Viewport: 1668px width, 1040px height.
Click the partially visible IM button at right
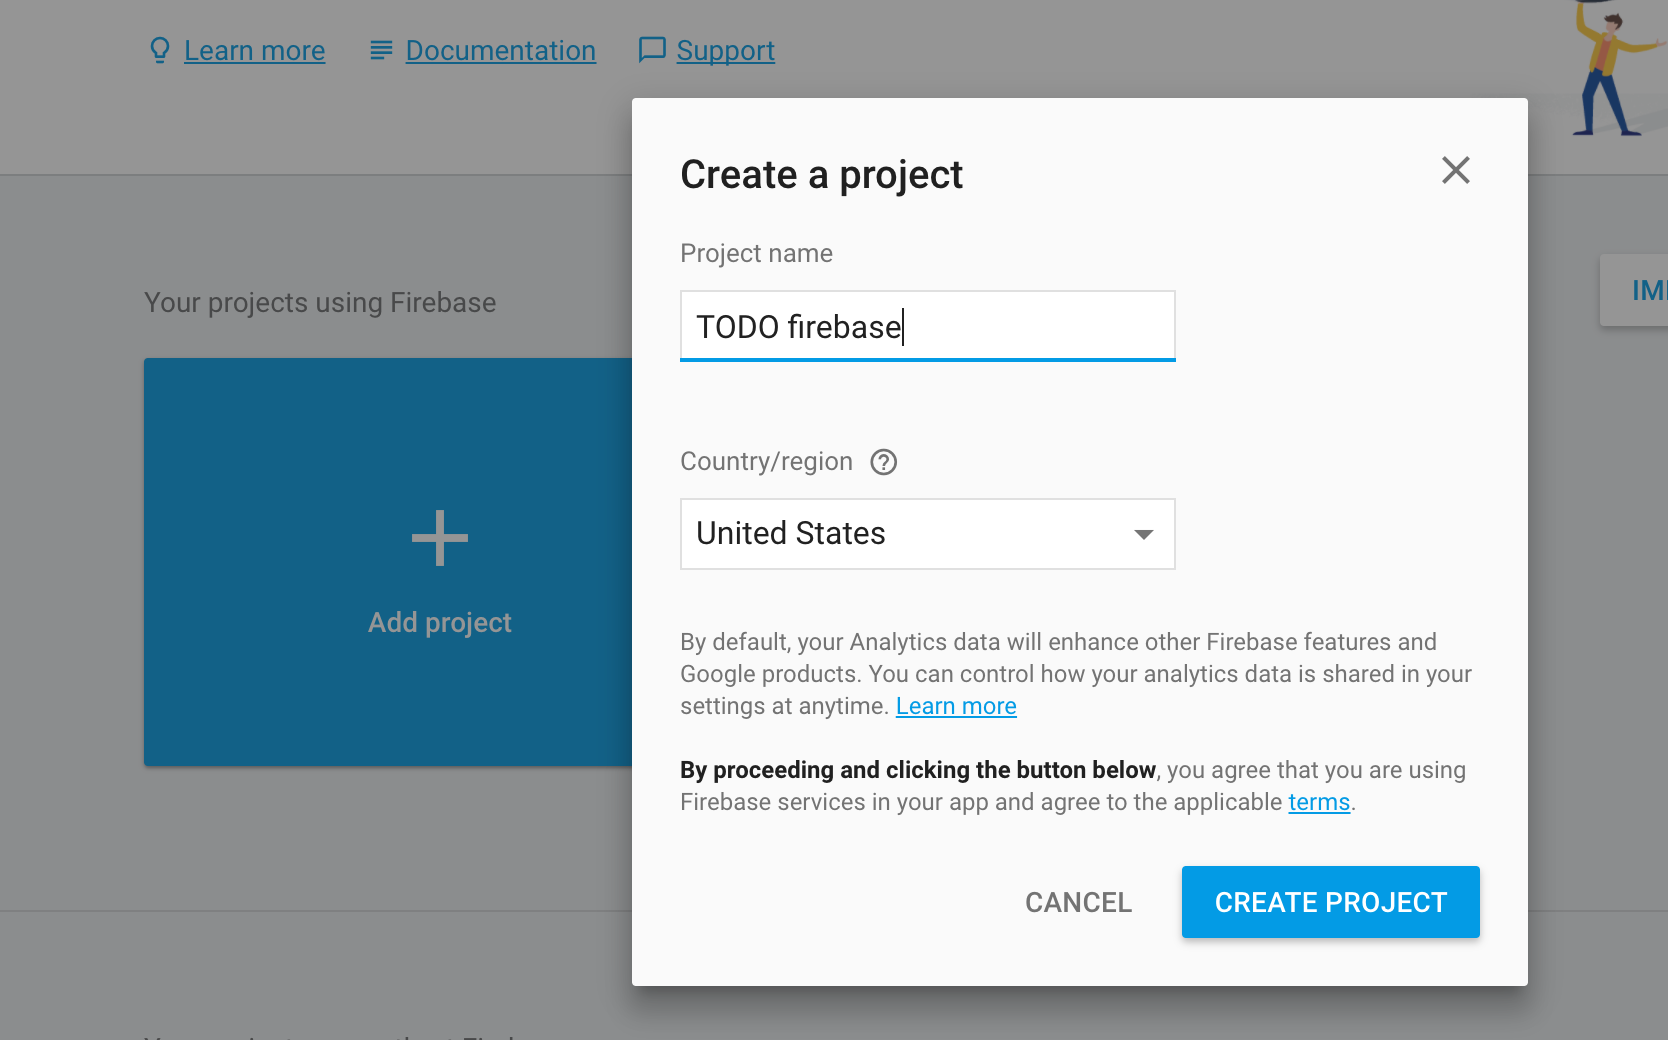(x=1636, y=290)
